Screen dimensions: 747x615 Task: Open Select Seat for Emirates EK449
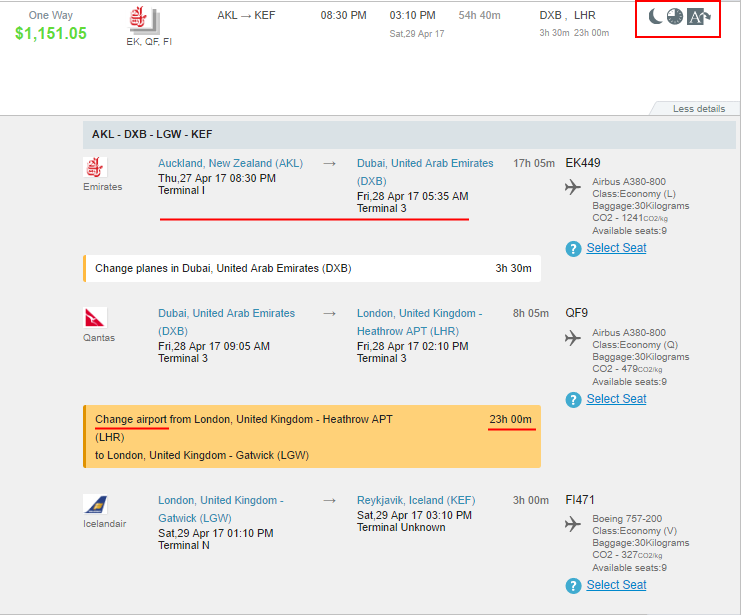pyautogui.click(x=616, y=248)
